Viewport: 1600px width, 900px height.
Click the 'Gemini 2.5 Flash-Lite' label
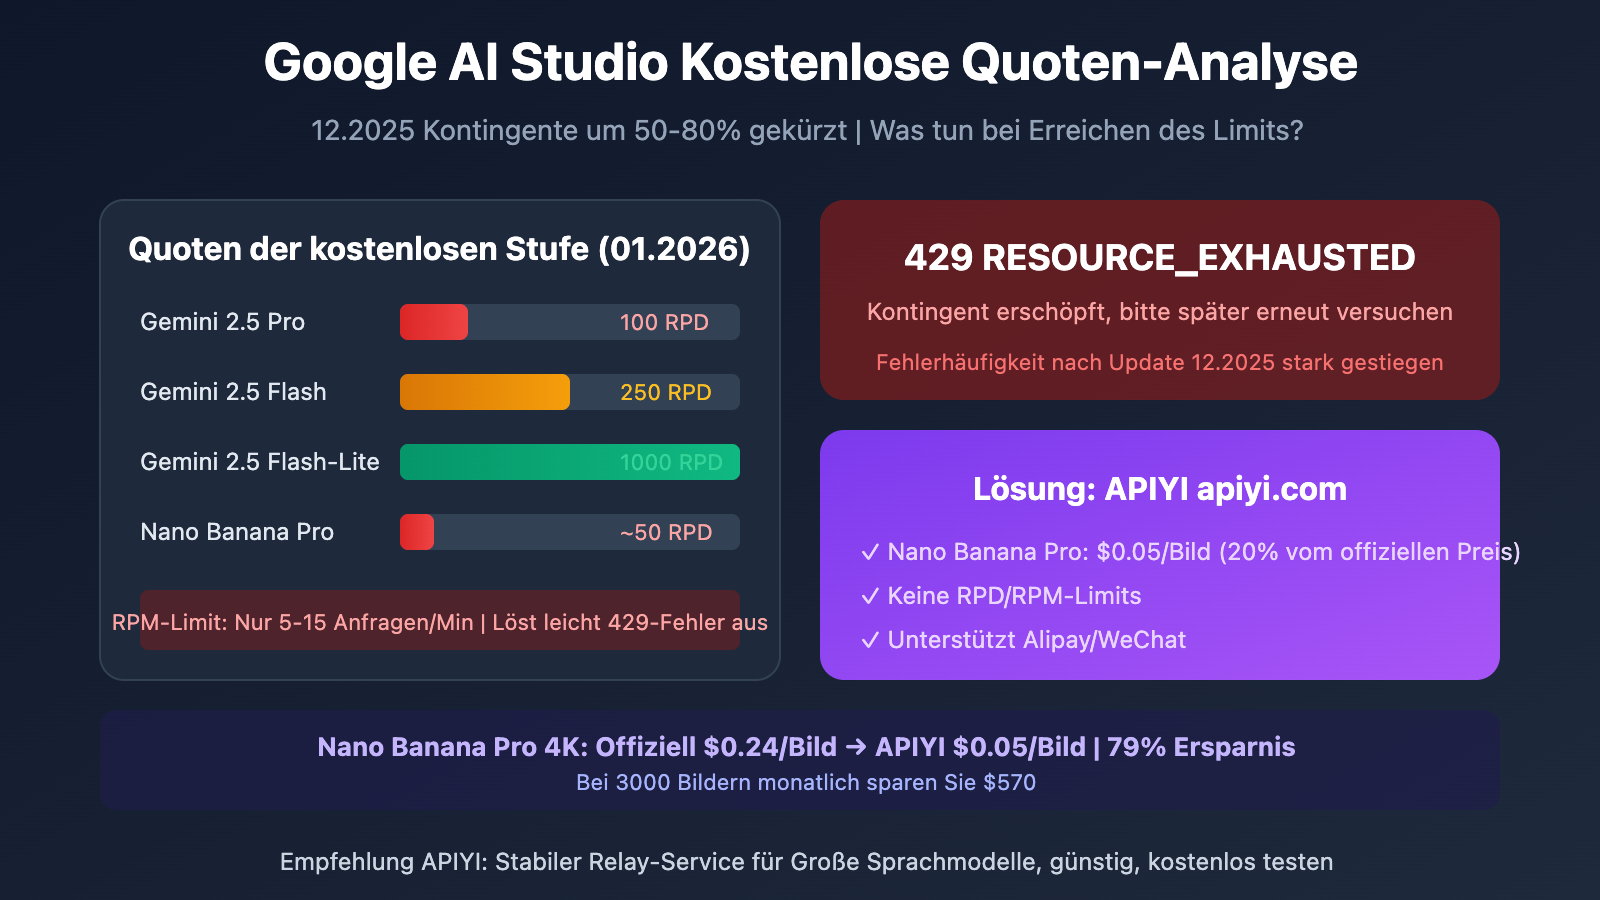260,462
